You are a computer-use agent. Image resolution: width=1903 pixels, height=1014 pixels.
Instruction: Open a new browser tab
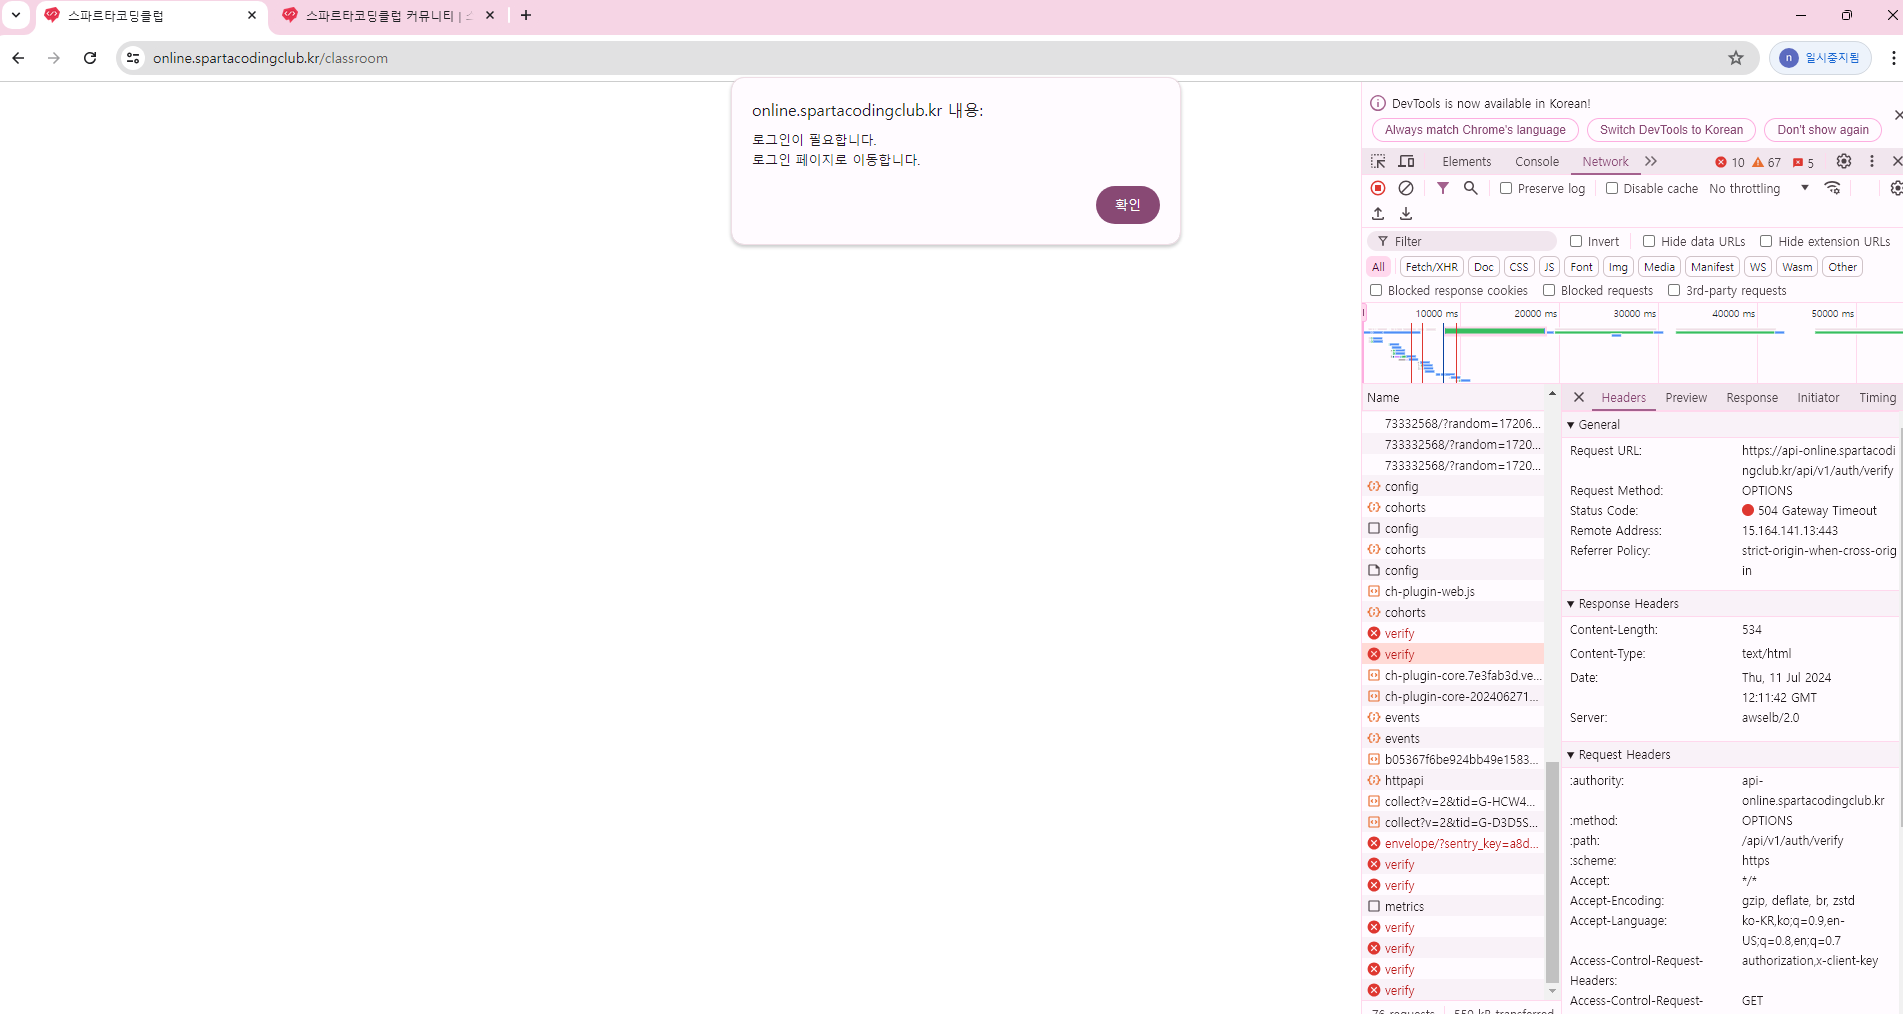pos(526,15)
